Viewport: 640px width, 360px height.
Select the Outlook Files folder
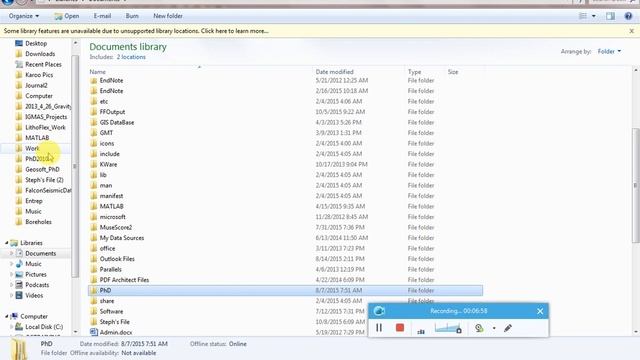tap(117, 259)
